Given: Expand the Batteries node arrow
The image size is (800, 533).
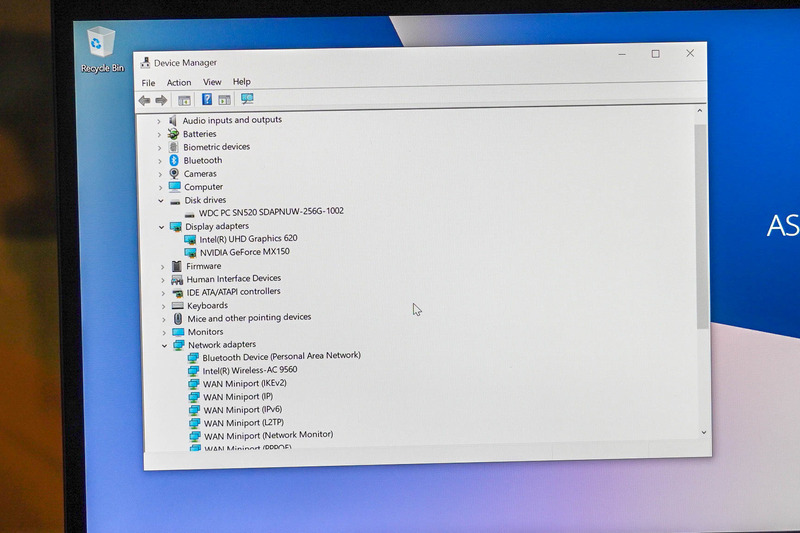Looking at the screenshot, I should click(x=159, y=135).
